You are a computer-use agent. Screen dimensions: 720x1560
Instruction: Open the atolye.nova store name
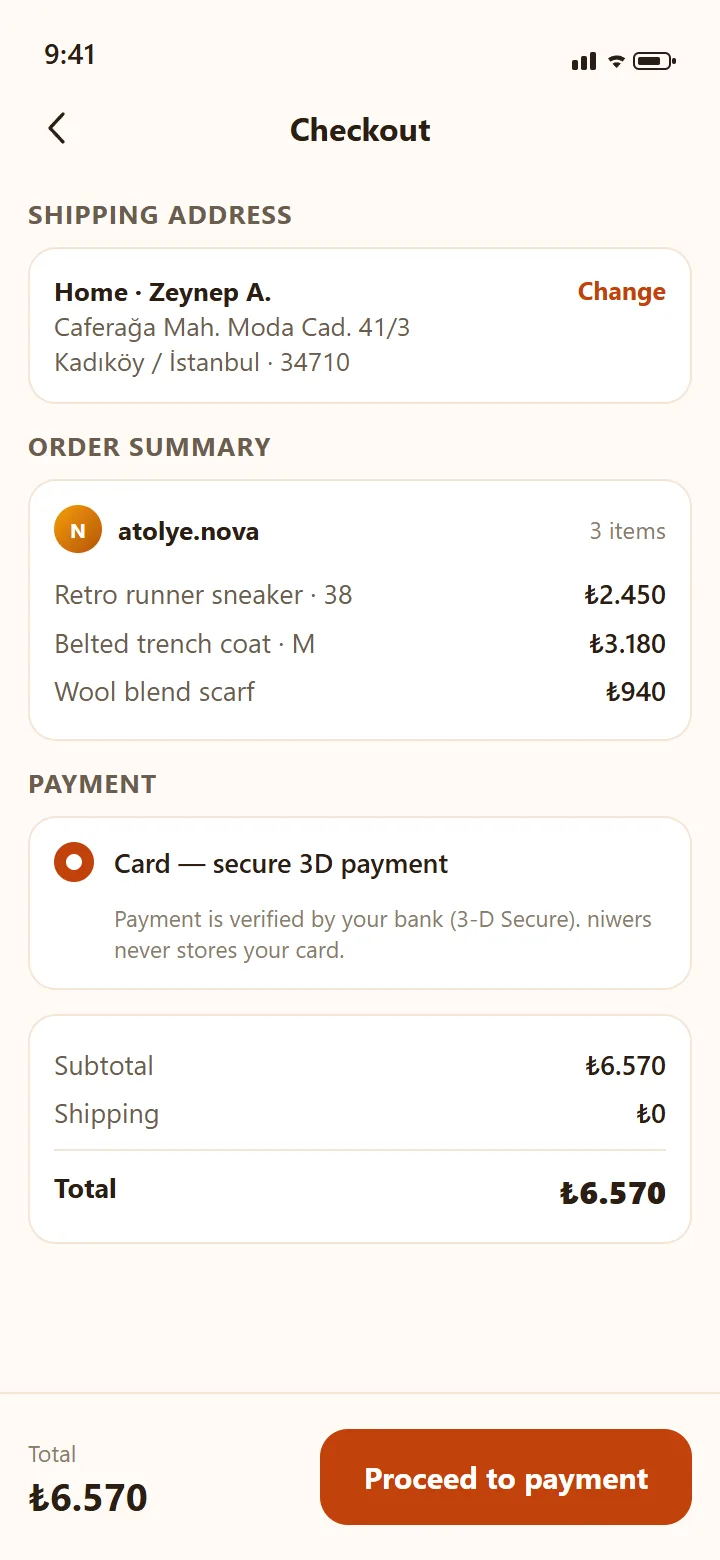click(188, 531)
